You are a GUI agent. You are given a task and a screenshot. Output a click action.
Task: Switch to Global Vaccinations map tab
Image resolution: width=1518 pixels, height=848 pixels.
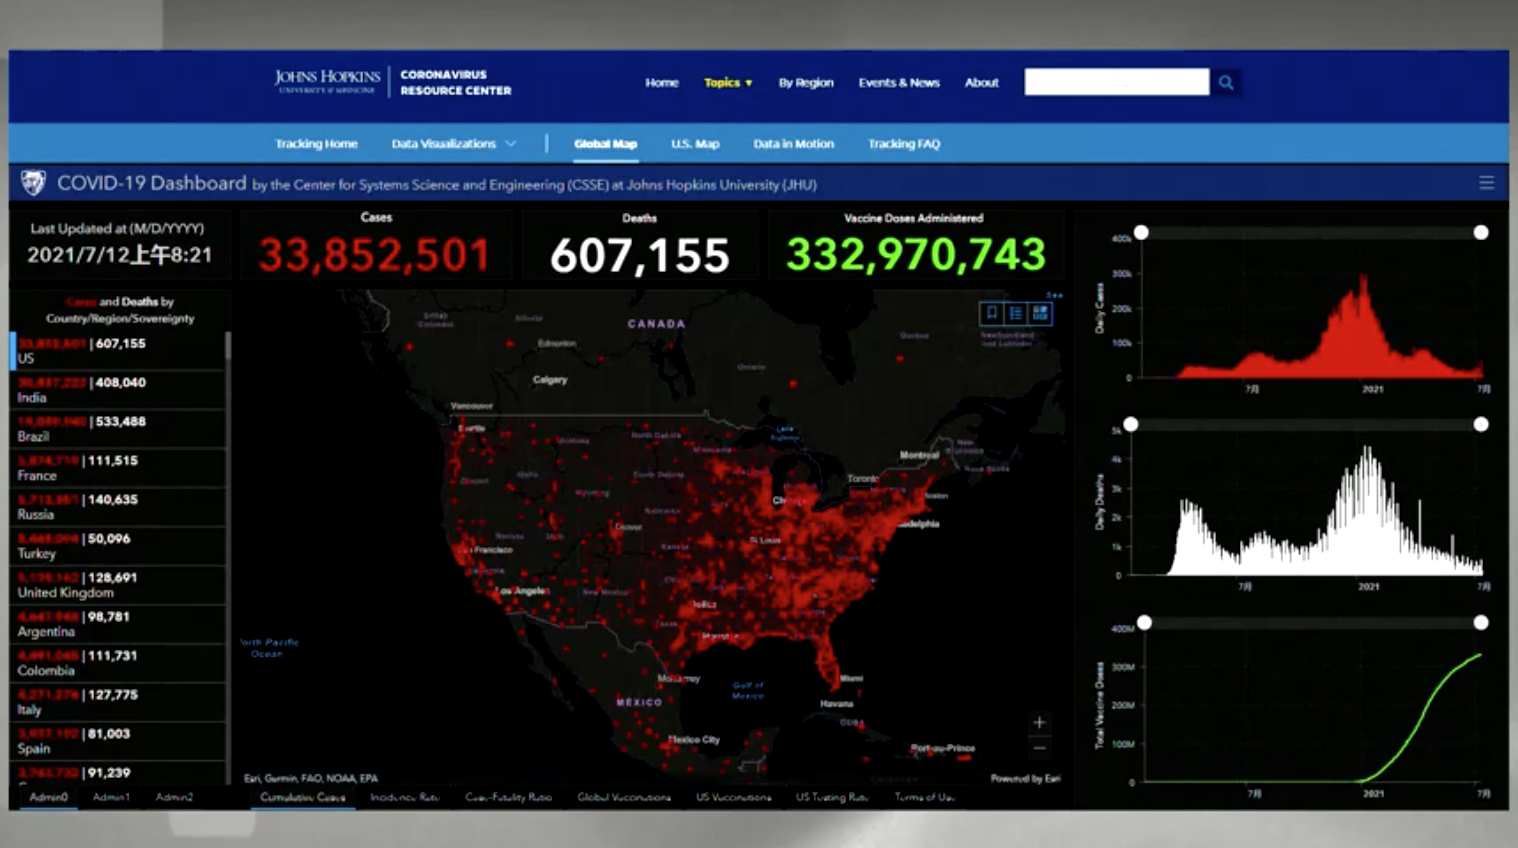click(x=624, y=797)
